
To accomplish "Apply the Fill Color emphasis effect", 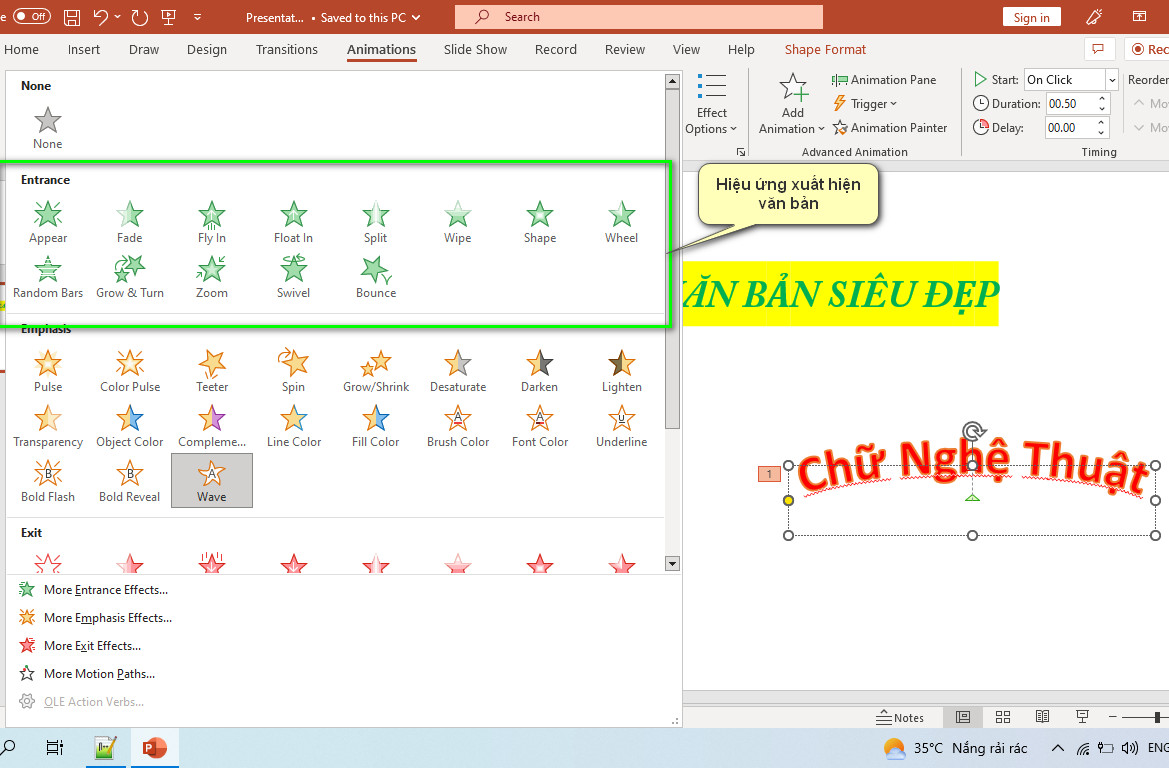I will (376, 427).
